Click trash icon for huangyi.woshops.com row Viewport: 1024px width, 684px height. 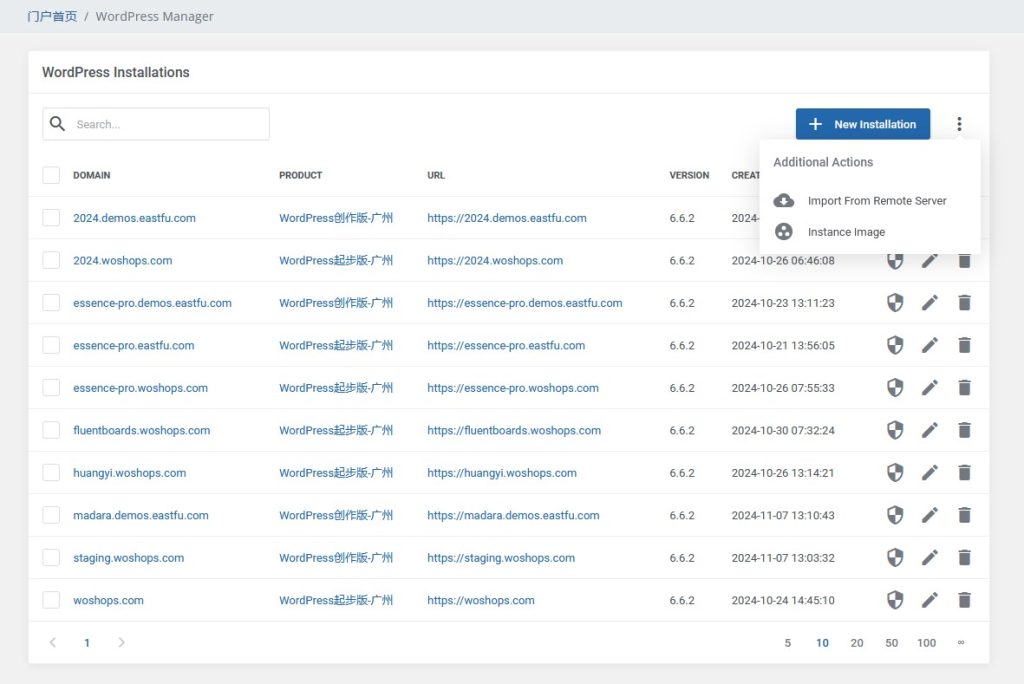click(x=964, y=473)
